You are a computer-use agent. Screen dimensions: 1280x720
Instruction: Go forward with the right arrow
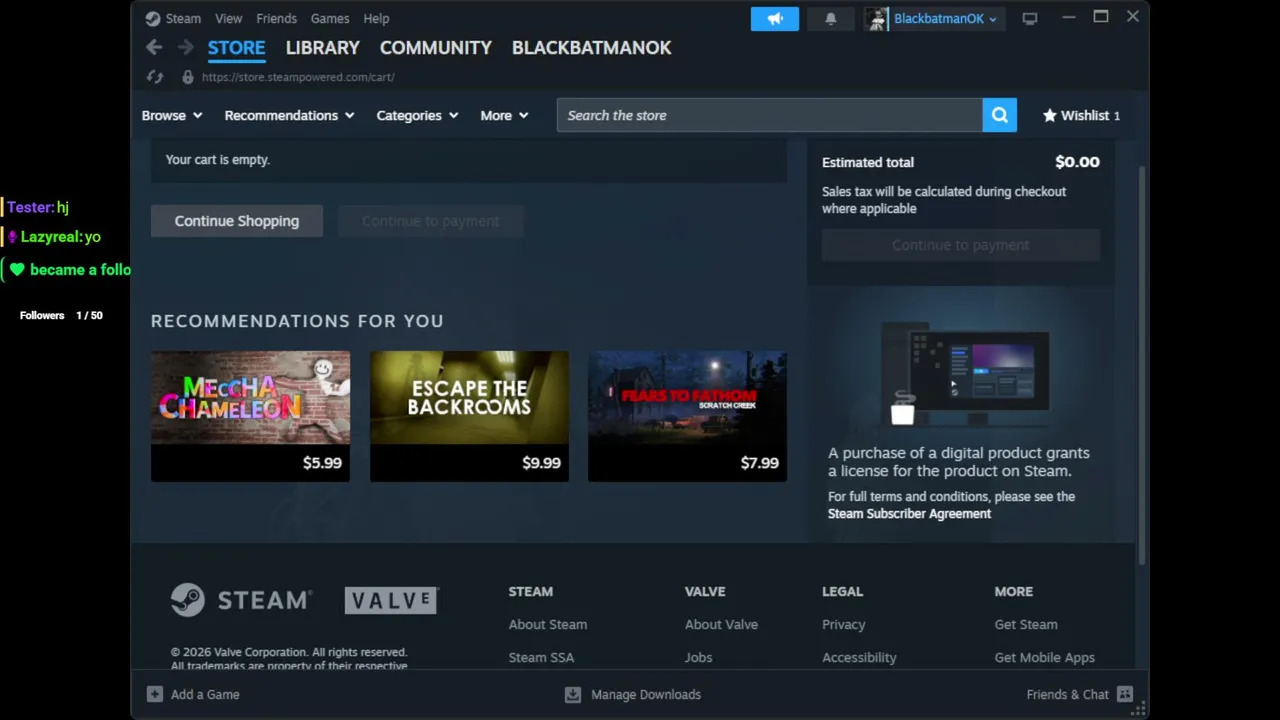[x=186, y=47]
